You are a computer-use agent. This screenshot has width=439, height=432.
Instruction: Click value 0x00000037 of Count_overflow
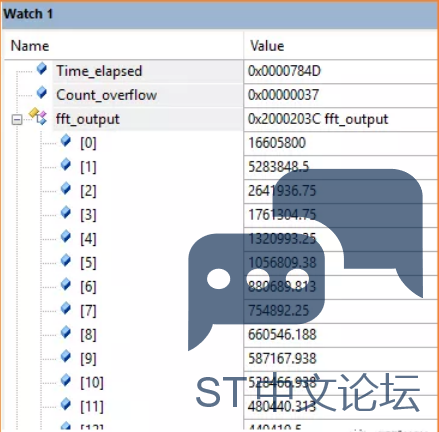pos(283,95)
